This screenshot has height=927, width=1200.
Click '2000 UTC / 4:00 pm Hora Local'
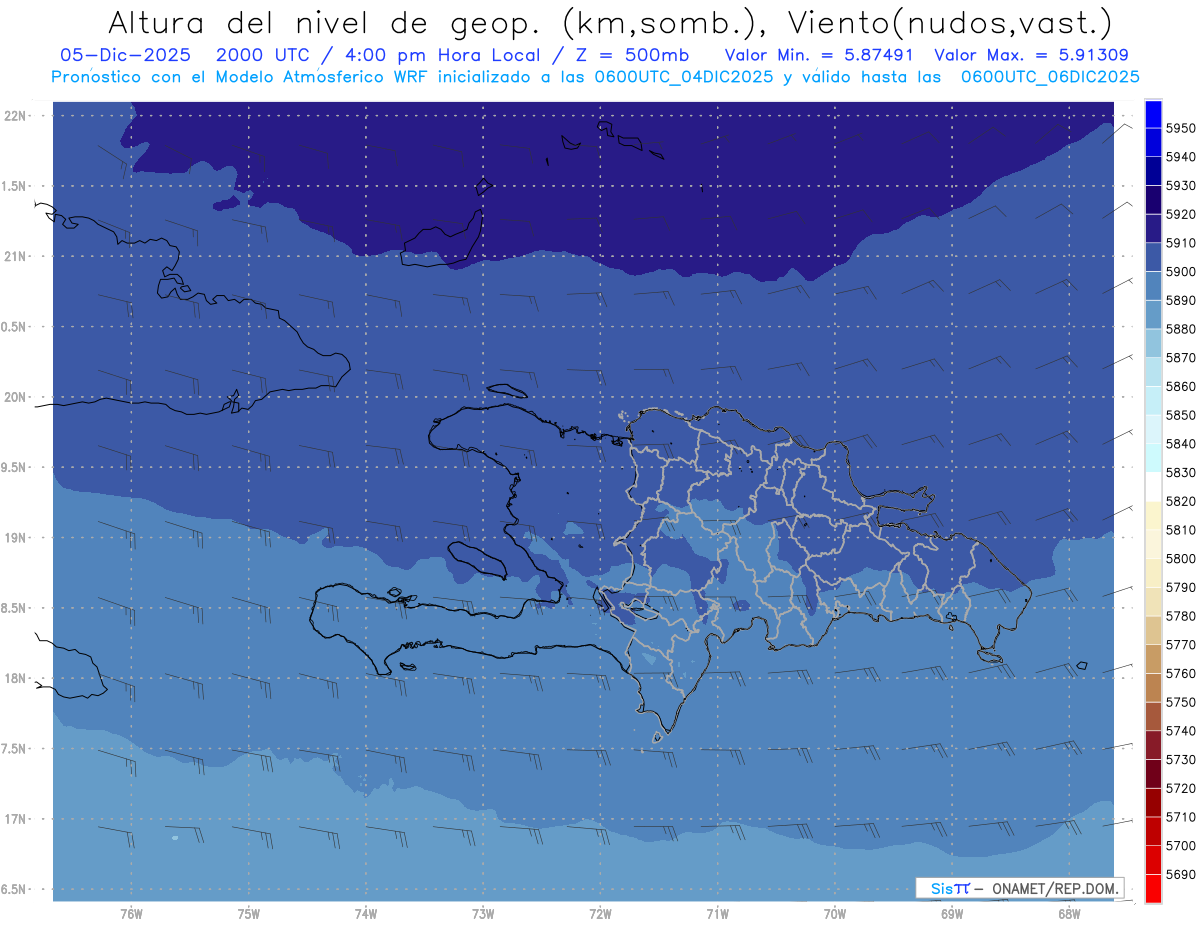click(377, 55)
